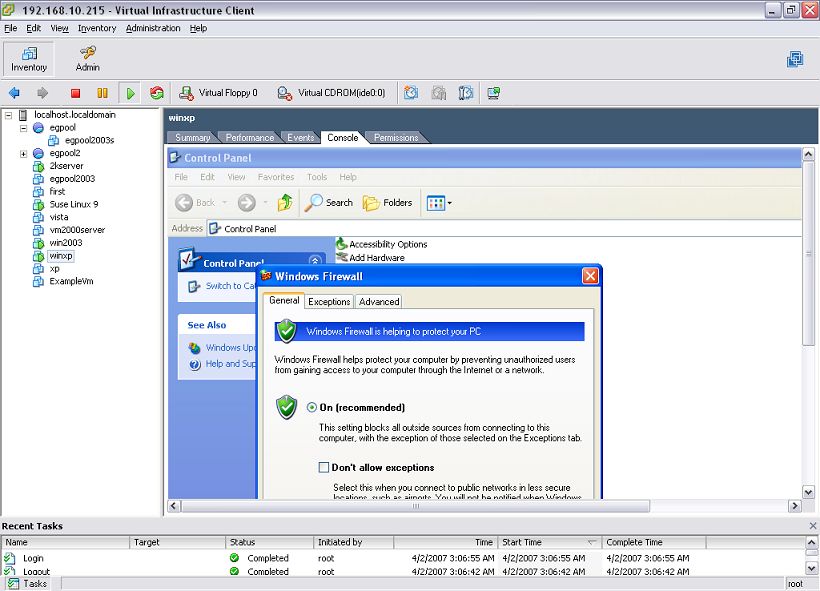Viewport: 820px width, 591px height.
Task: Close the Recent Tasks panel
Action: (813, 526)
